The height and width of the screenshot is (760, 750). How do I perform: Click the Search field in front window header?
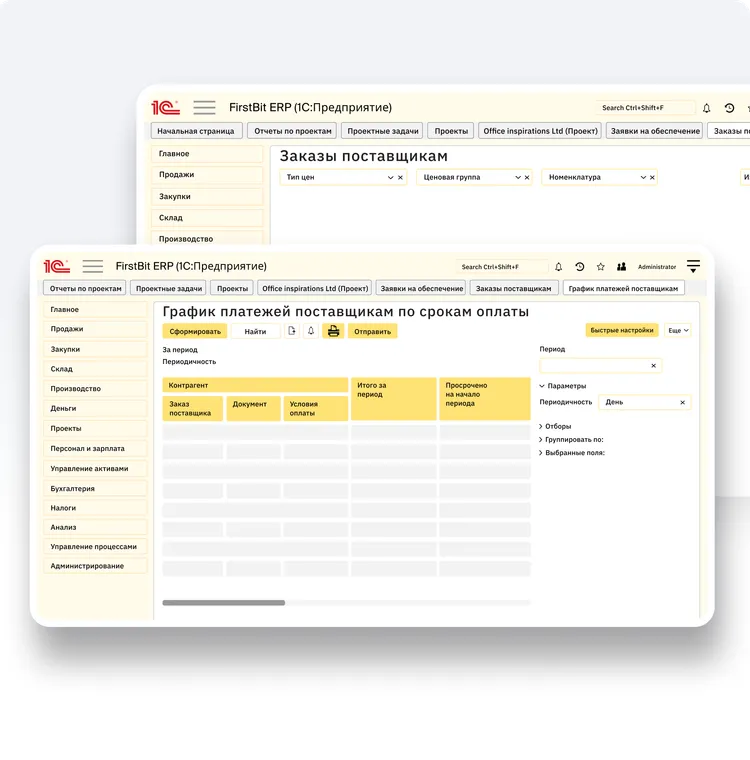(x=503, y=267)
